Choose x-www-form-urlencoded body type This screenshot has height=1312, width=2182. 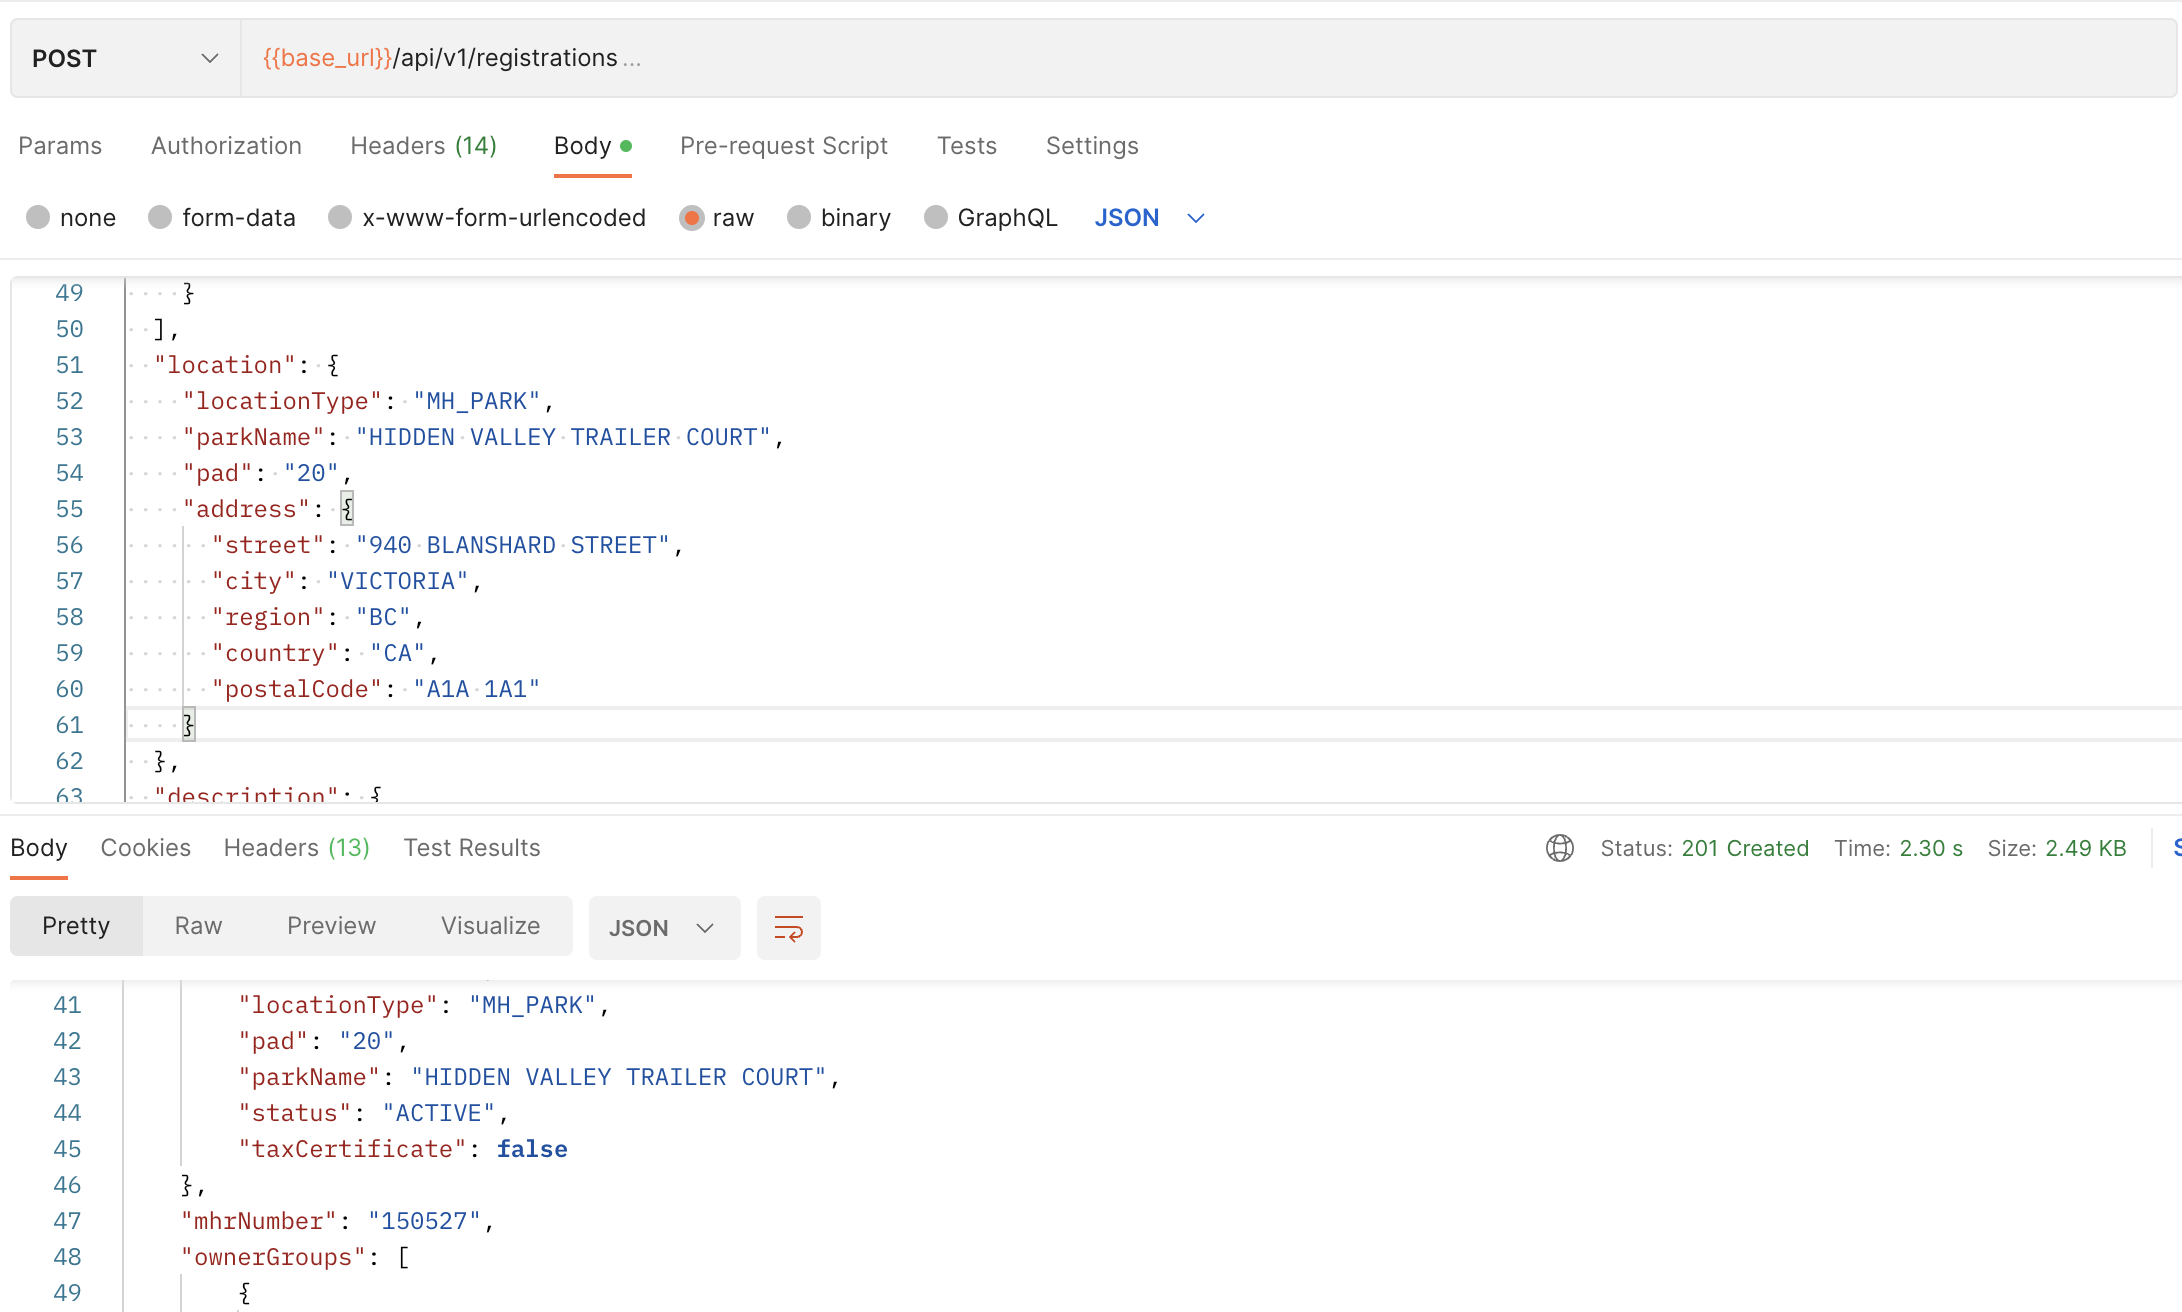[340, 217]
